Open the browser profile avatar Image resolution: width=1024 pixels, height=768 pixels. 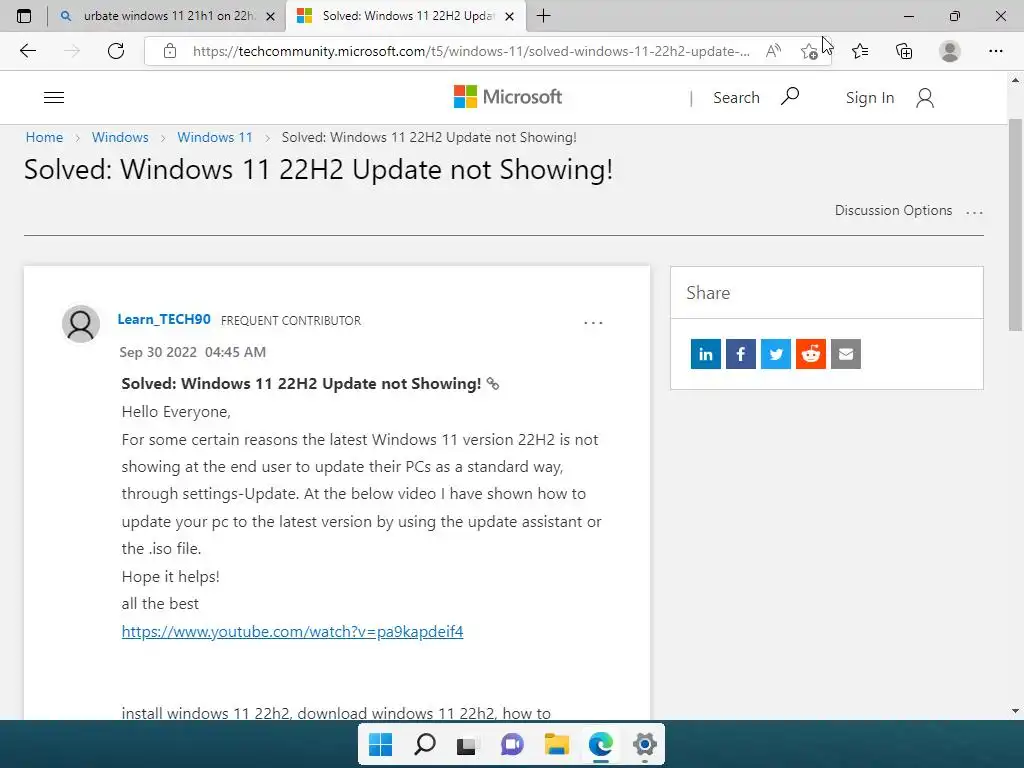(950, 51)
